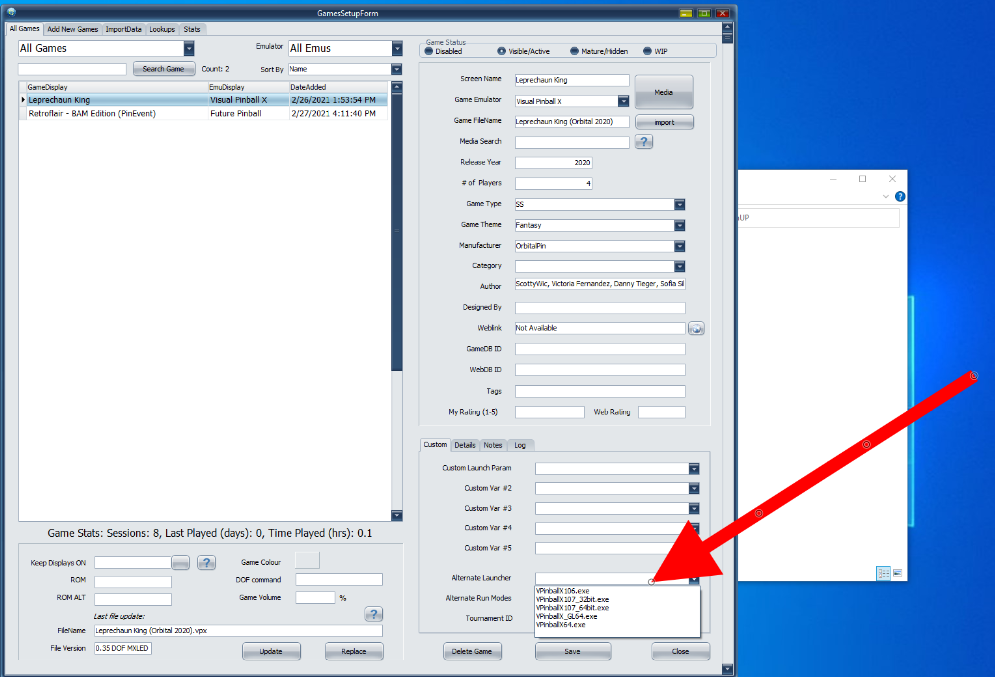Select the Mature/Hidden game status
This screenshot has width=995, height=677.
click(x=574, y=51)
